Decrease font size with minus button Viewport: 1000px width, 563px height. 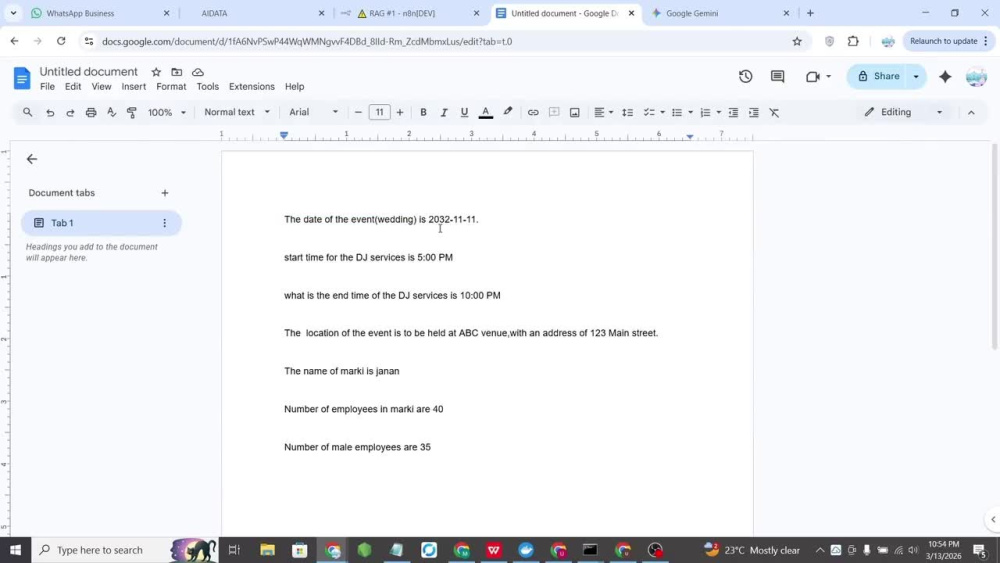coord(358,112)
